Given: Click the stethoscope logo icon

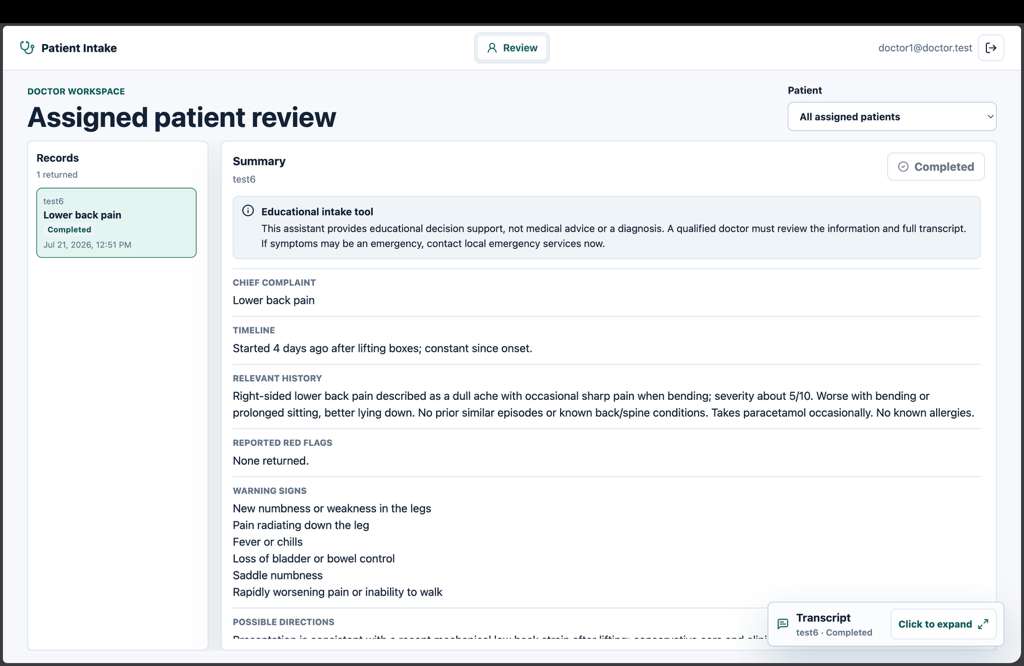Looking at the screenshot, I should pyautogui.click(x=27, y=48).
